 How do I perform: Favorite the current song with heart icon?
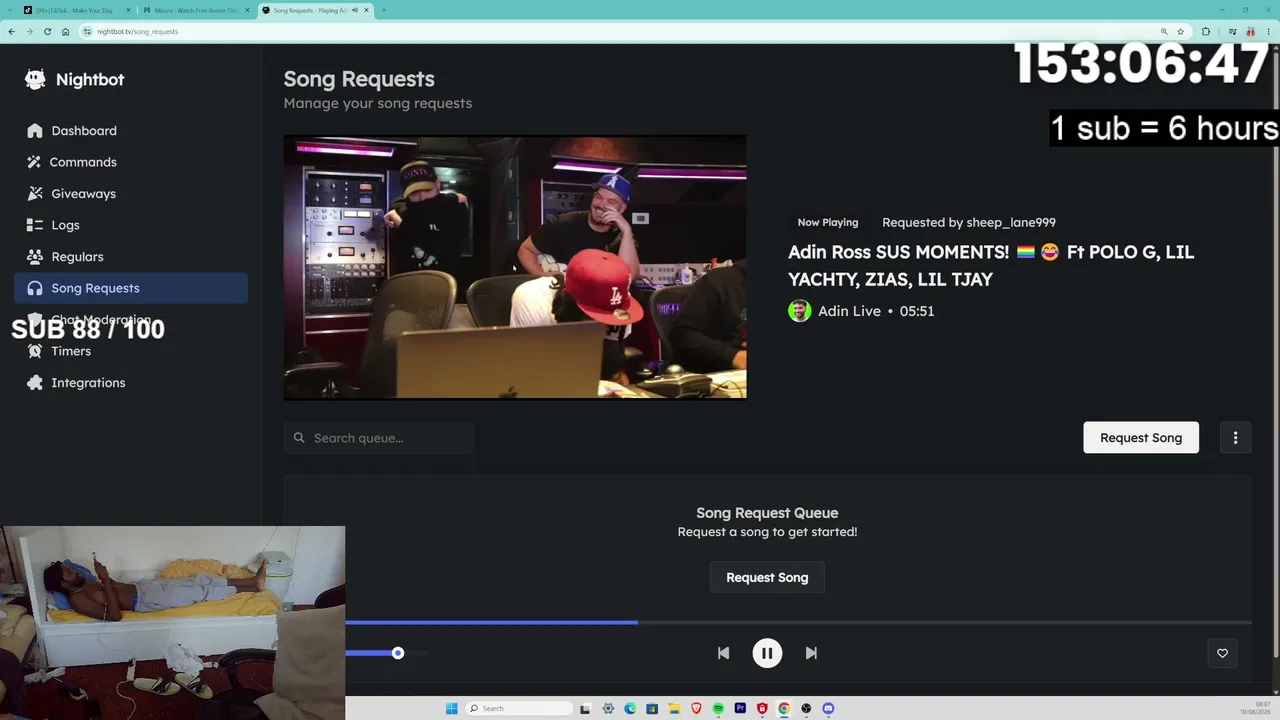tap(1222, 653)
